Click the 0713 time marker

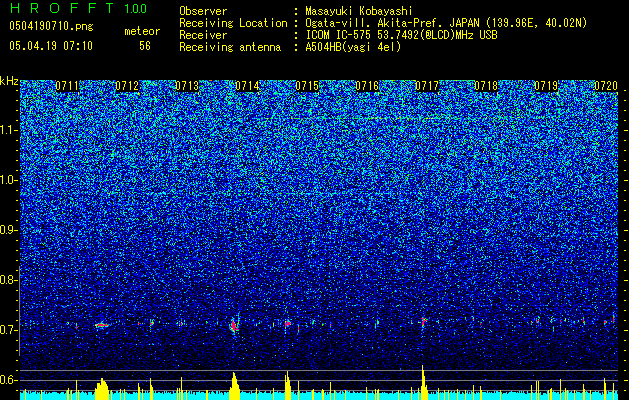point(187,86)
